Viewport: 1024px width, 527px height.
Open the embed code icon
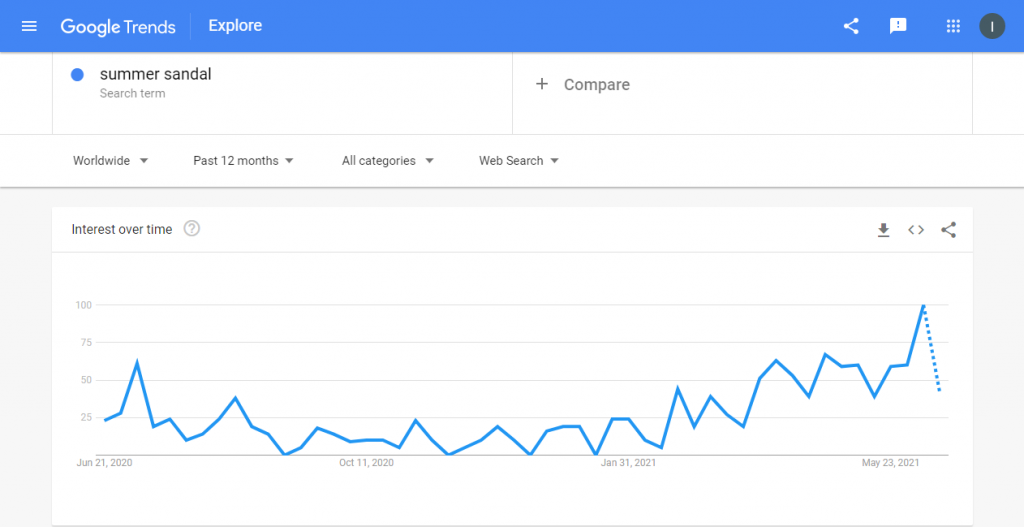pos(916,230)
